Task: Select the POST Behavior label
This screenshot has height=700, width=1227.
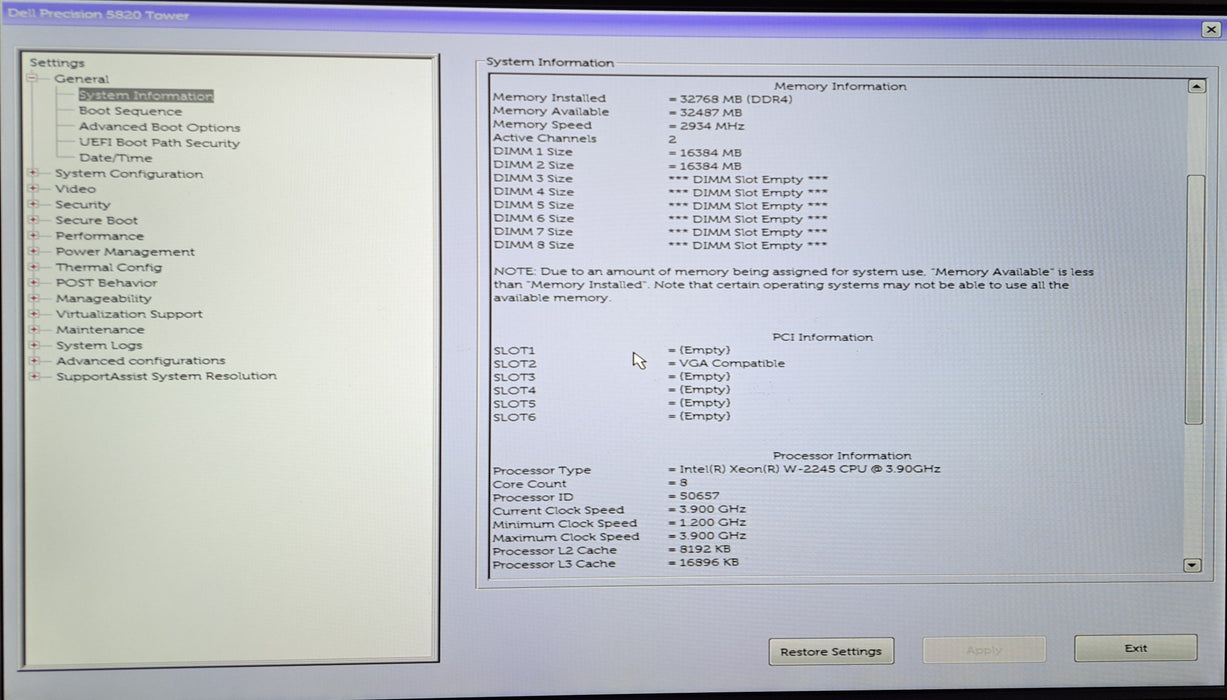Action: (x=106, y=283)
